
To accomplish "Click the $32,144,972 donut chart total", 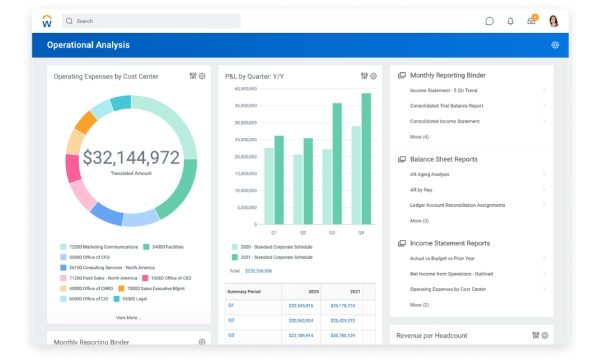I will click(x=131, y=158).
